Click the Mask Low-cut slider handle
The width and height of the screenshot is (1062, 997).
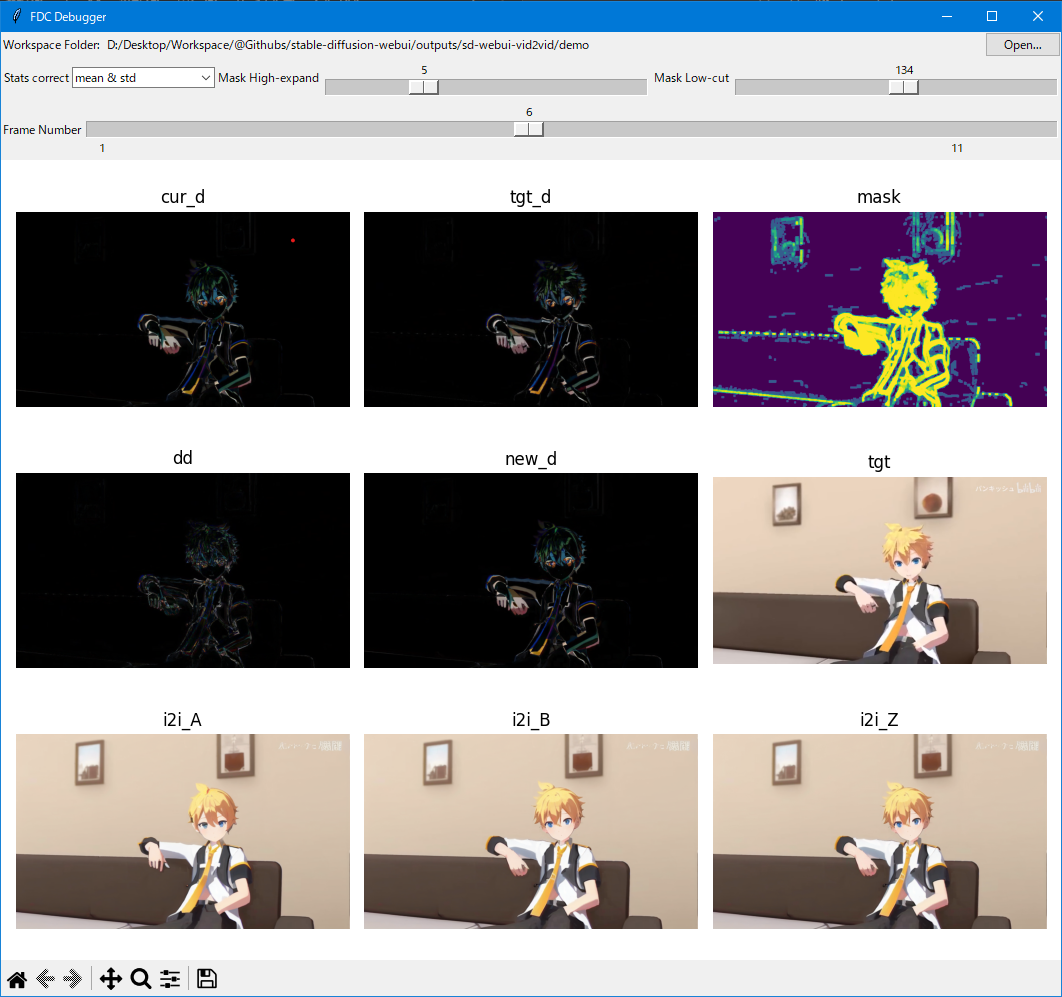pos(904,87)
